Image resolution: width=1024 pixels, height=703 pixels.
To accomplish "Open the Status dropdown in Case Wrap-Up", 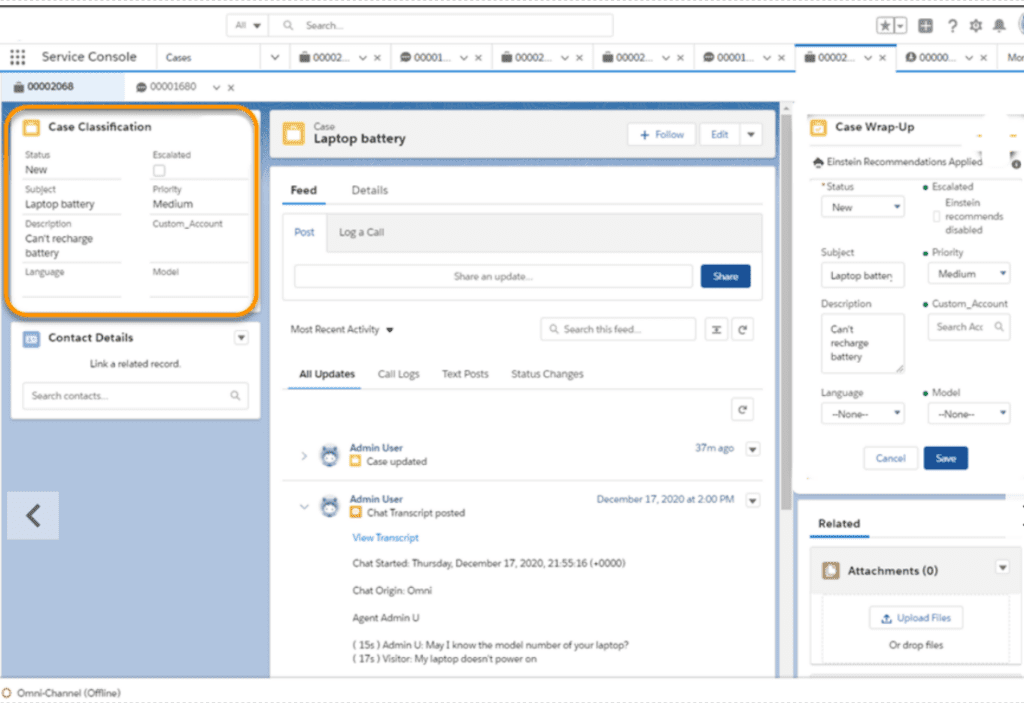I will click(x=863, y=207).
